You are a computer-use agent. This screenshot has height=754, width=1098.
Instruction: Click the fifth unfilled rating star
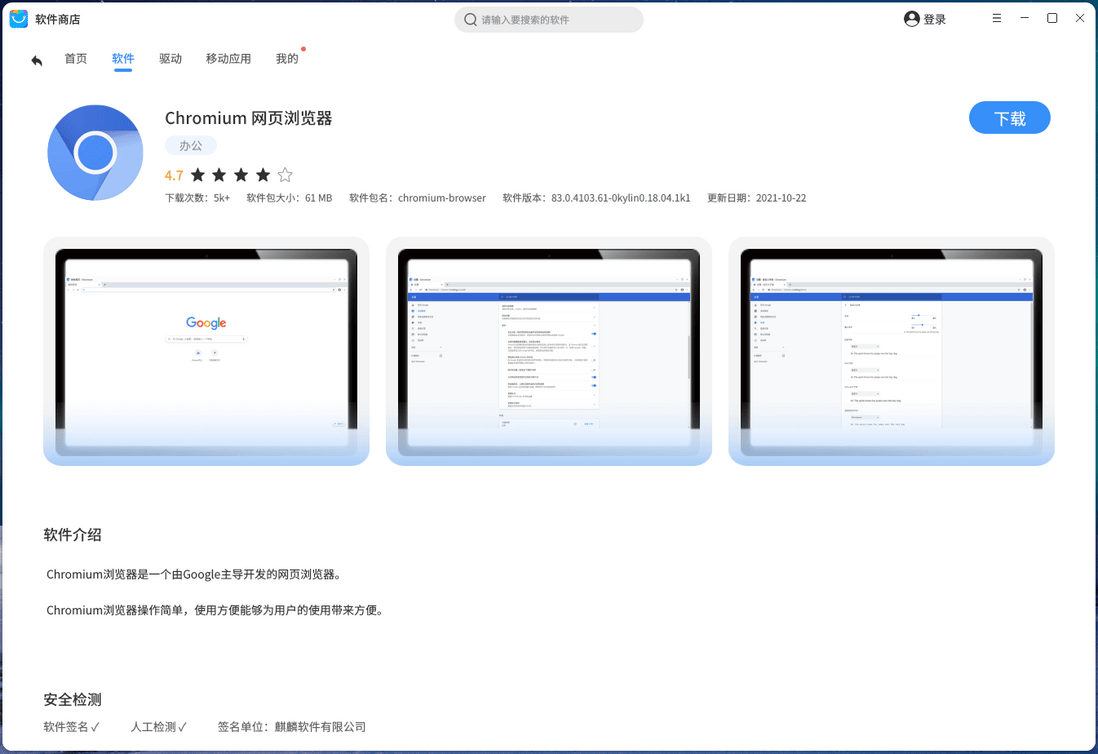pyautogui.click(x=285, y=174)
